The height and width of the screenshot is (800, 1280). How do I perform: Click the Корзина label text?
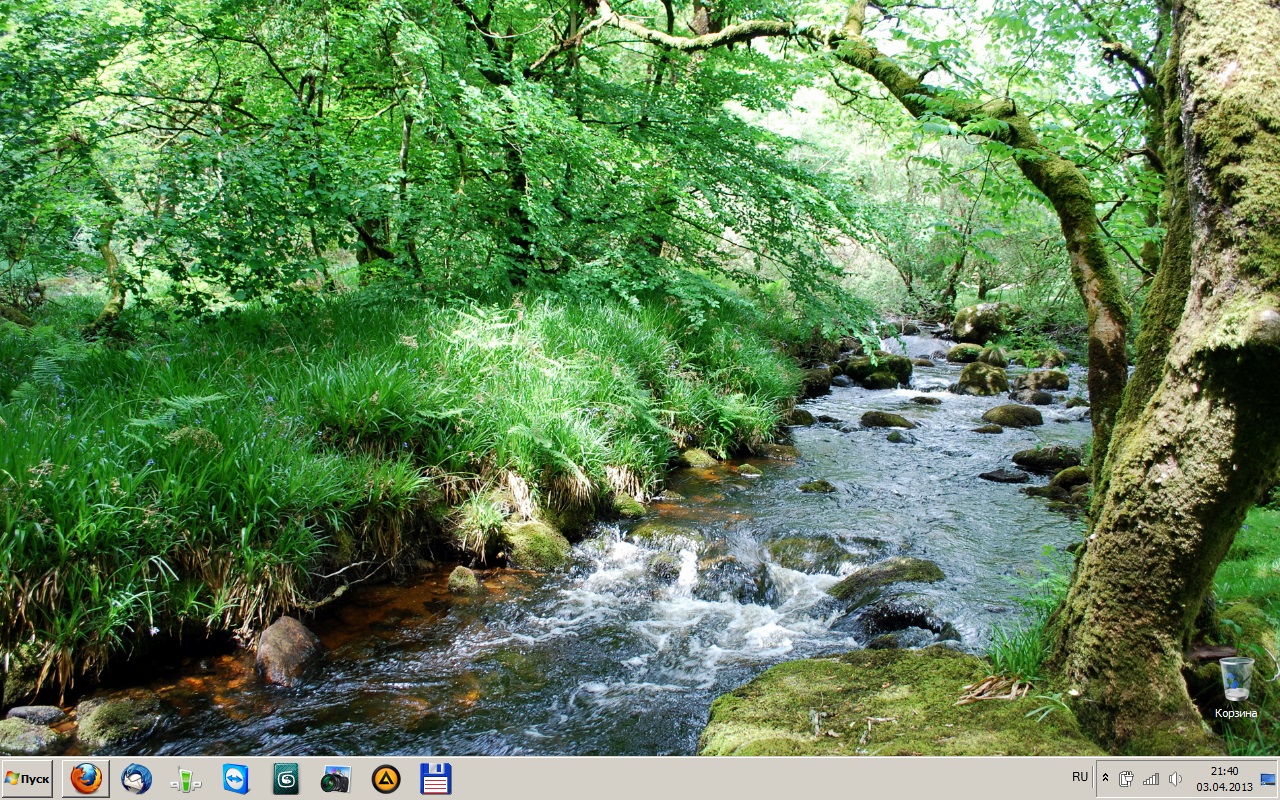1236,713
